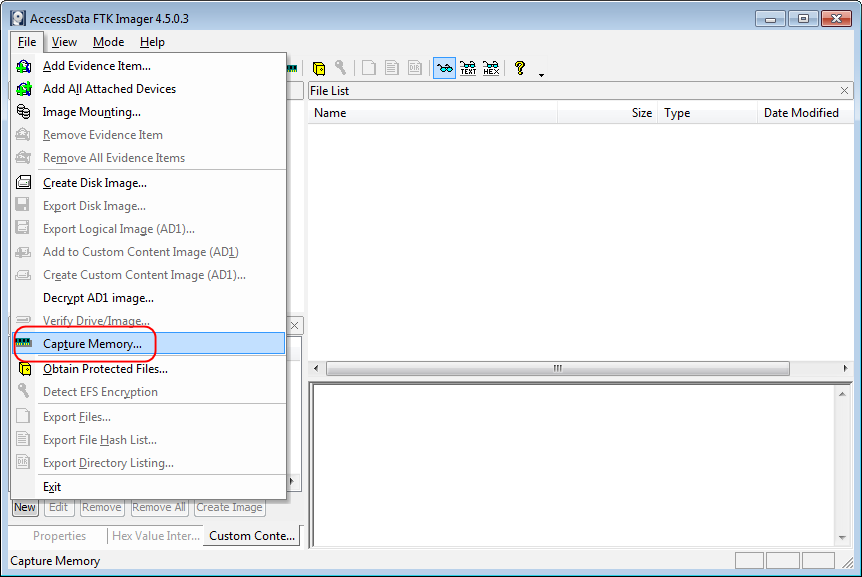Sort by Type column header
This screenshot has width=862, height=577.
(708, 113)
